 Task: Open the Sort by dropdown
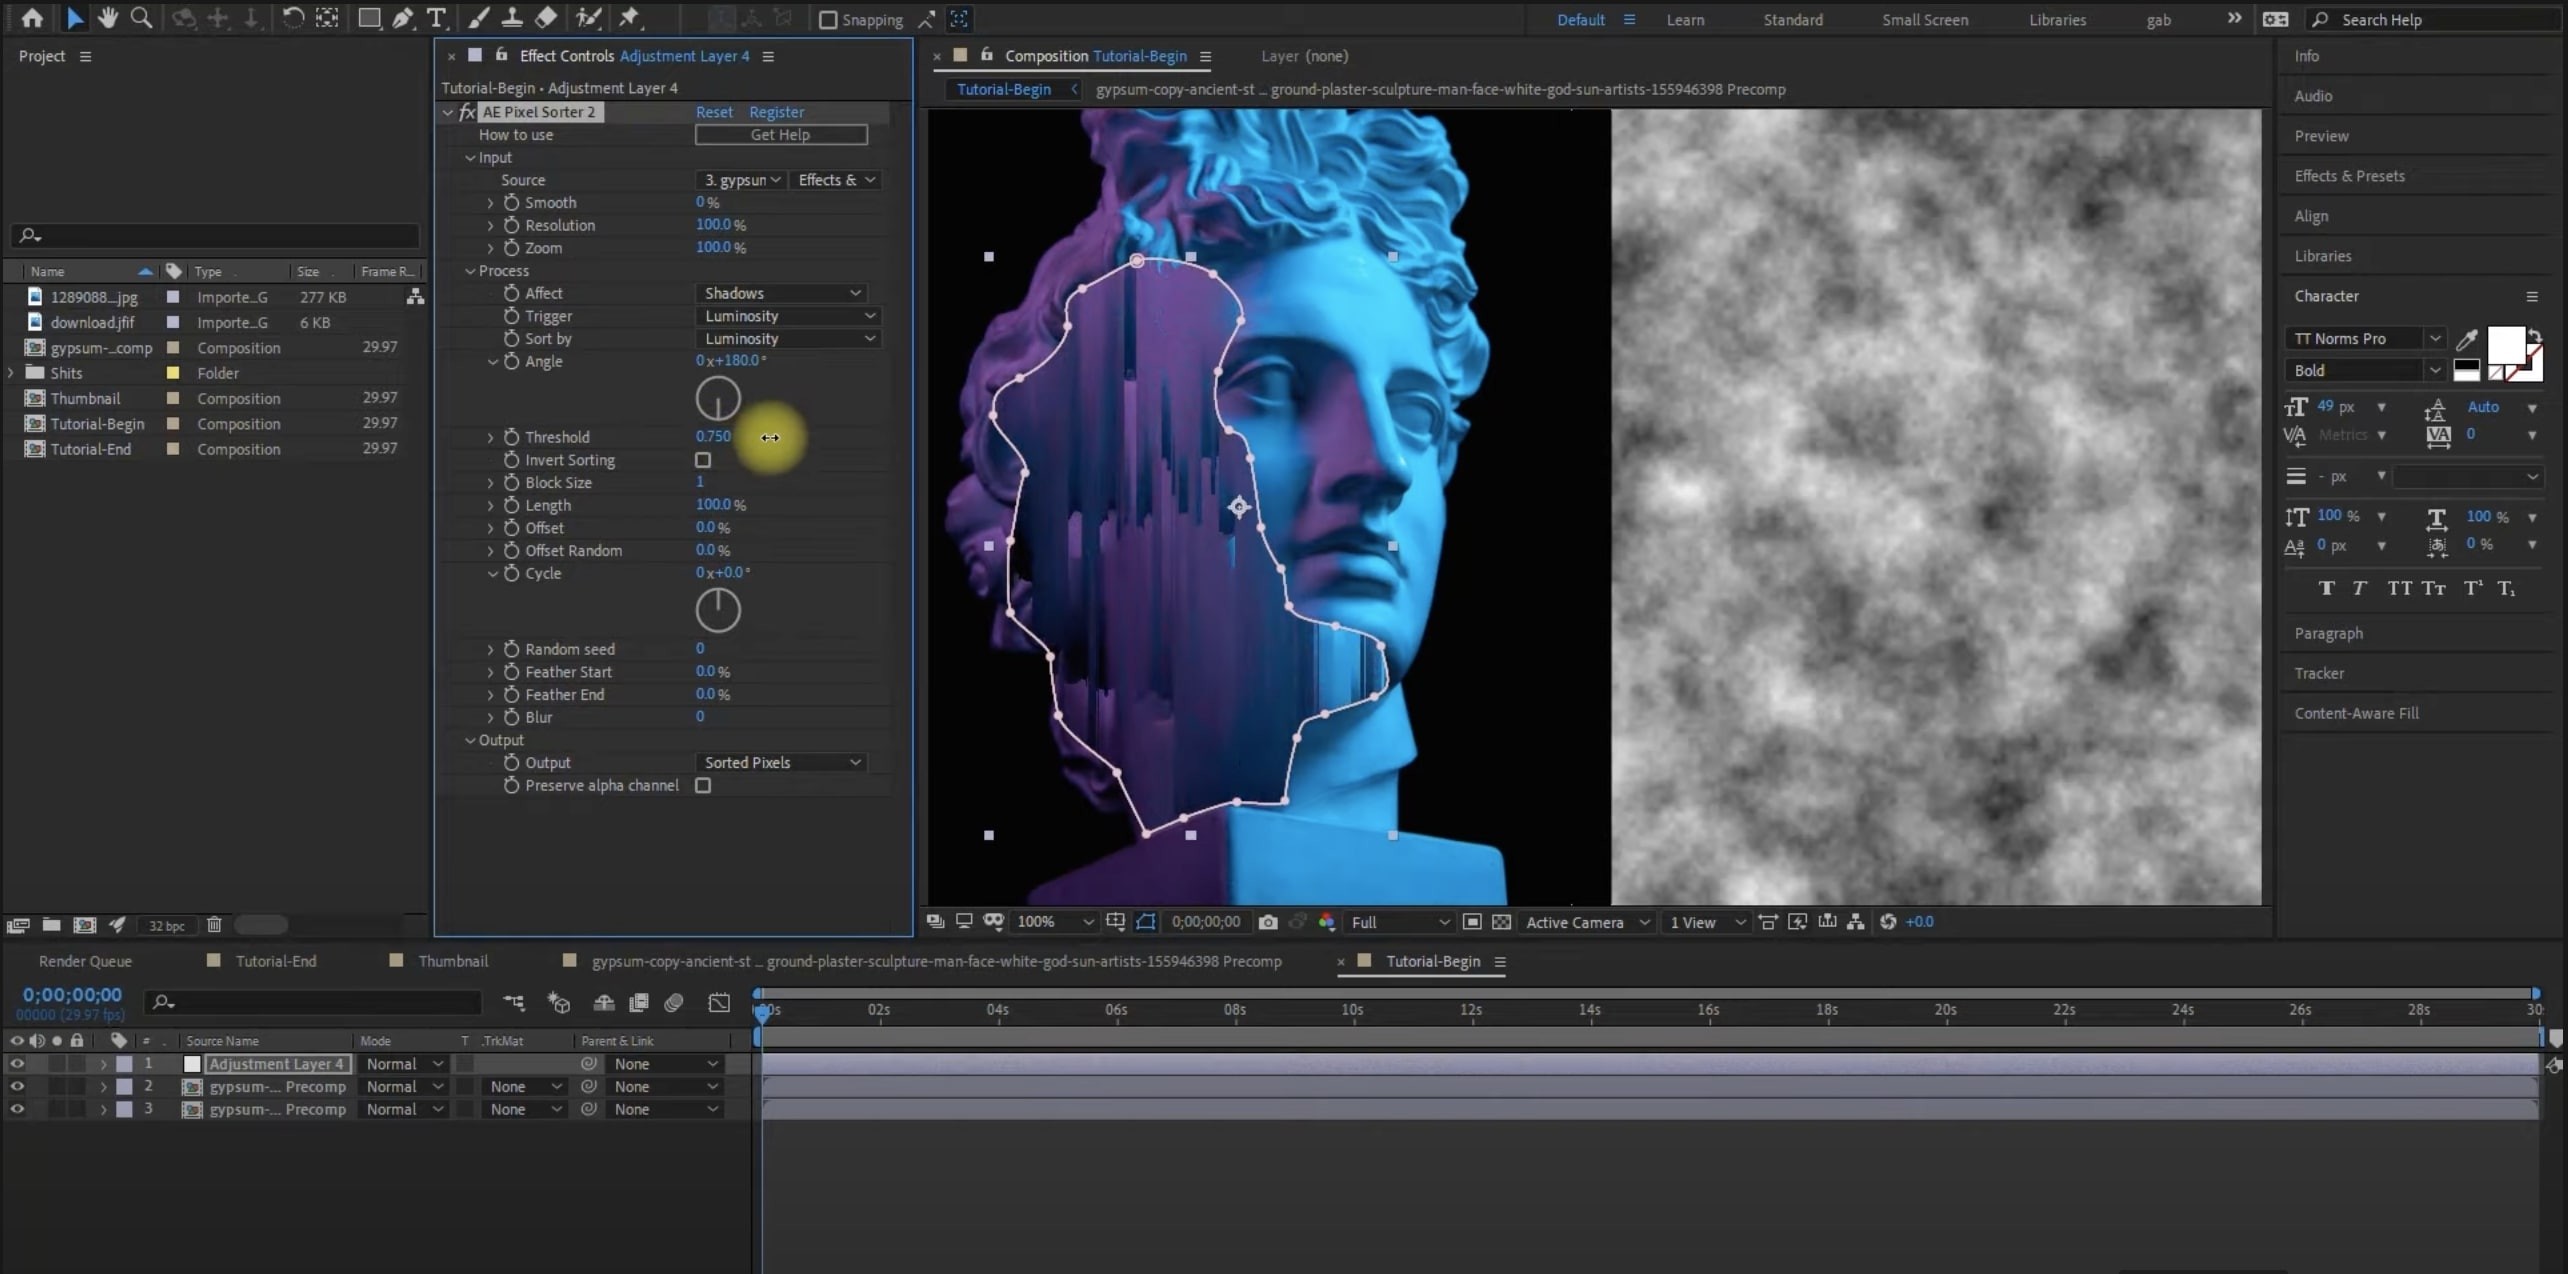(787, 339)
